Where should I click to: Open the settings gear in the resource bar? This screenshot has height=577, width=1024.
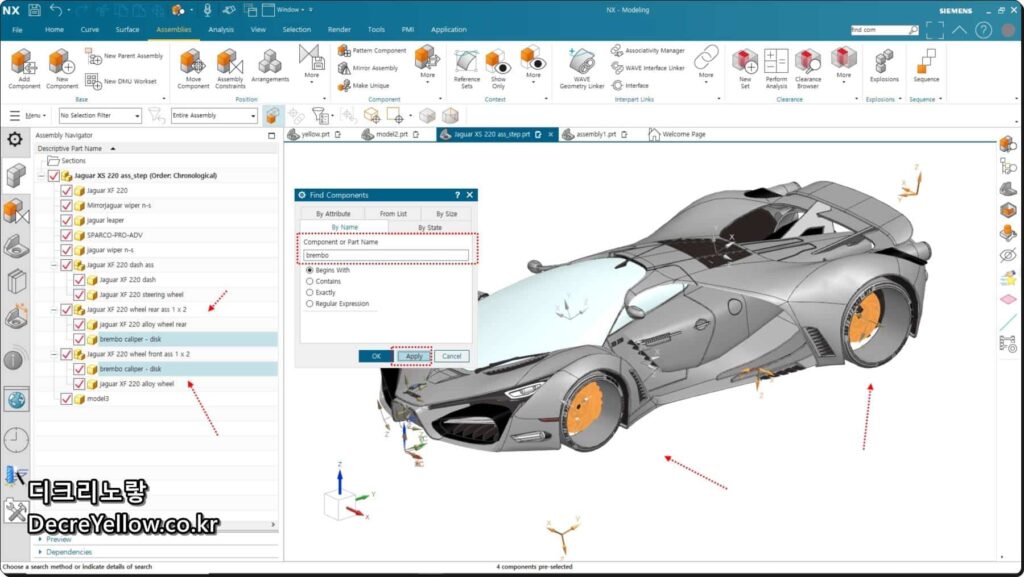point(15,139)
